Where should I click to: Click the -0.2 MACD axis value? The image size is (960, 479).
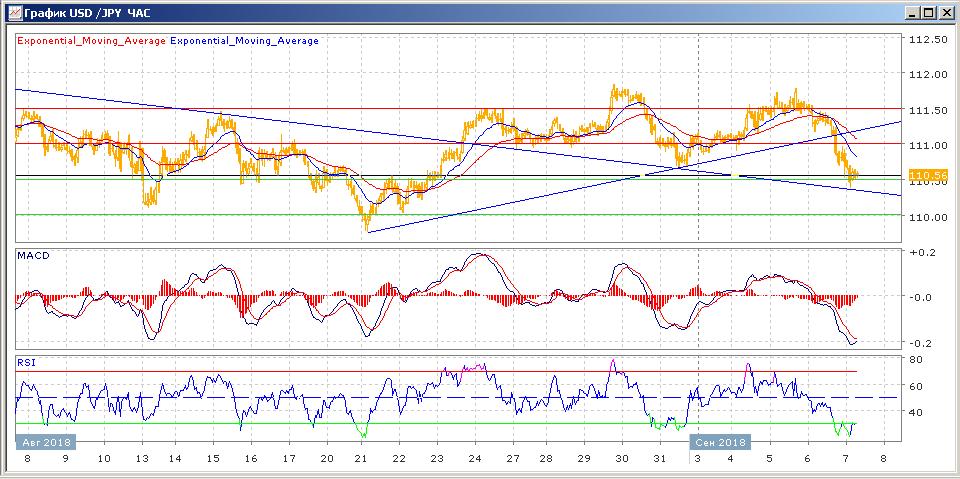pos(923,343)
